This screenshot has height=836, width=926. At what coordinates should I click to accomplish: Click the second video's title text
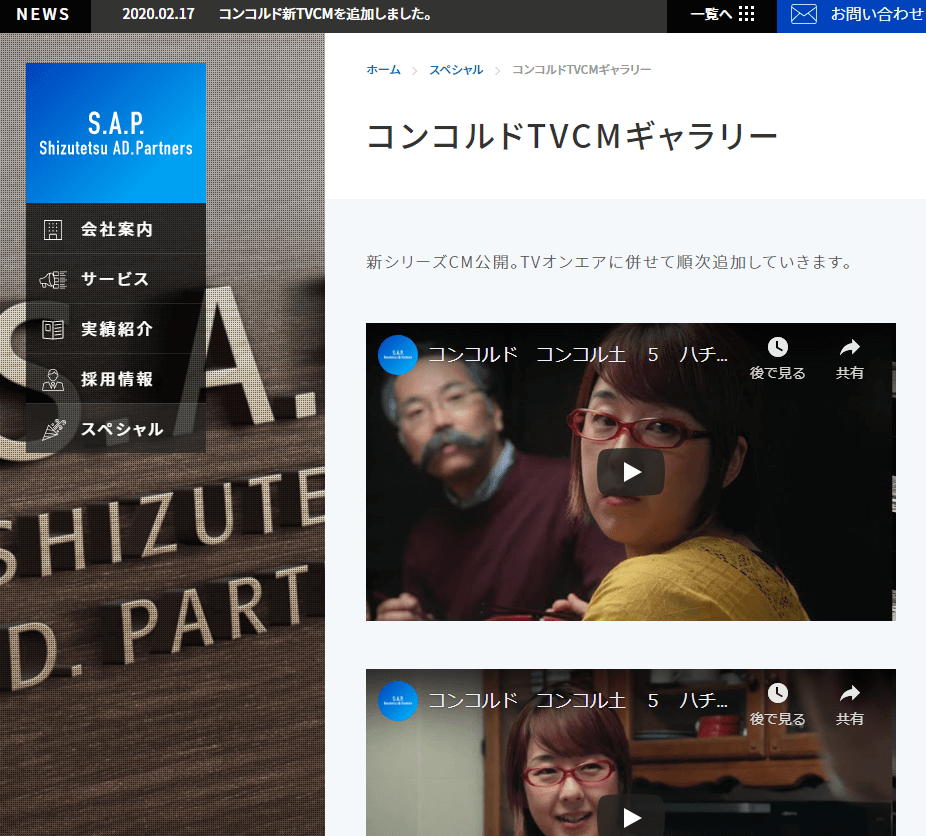[578, 701]
